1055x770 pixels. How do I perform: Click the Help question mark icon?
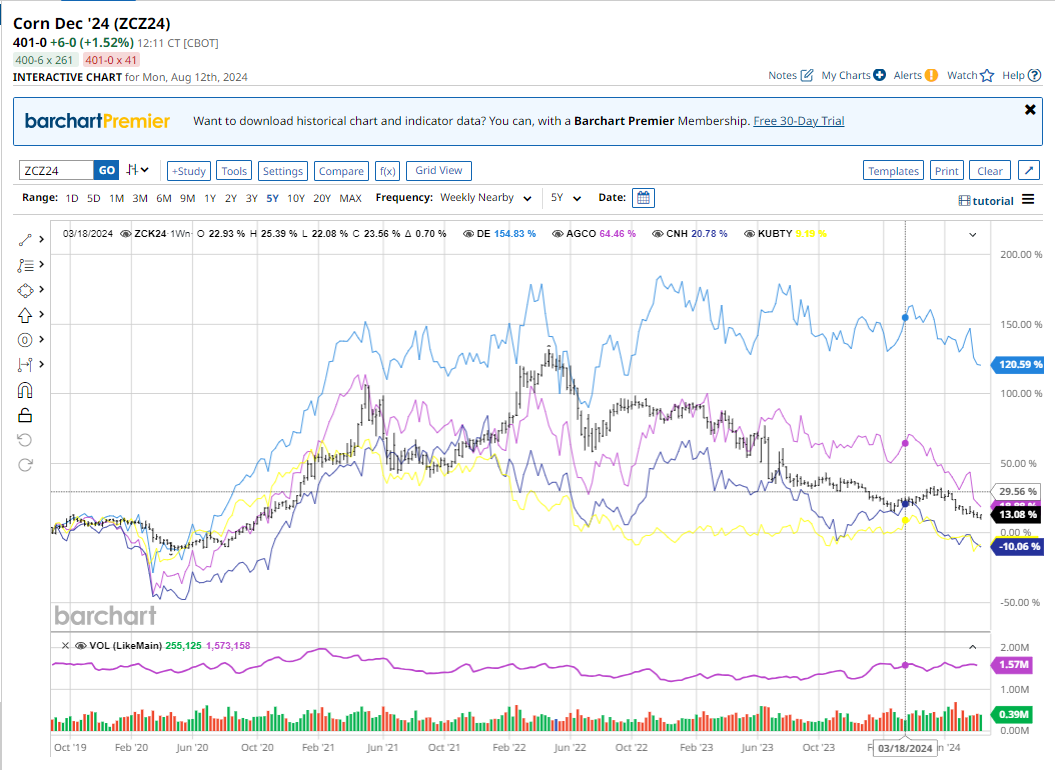(x=1035, y=75)
